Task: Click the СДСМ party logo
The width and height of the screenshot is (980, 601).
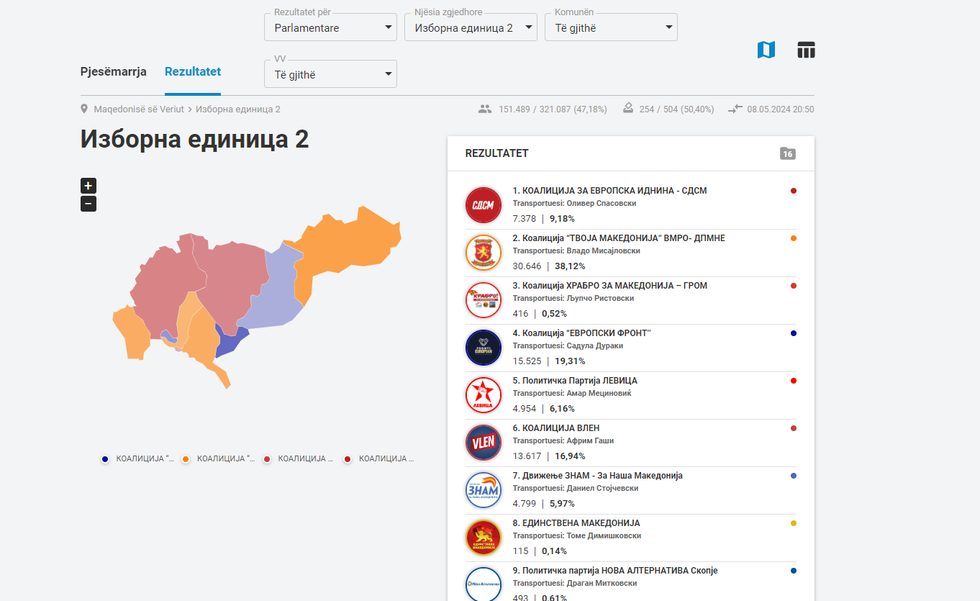Action: (x=483, y=205)
